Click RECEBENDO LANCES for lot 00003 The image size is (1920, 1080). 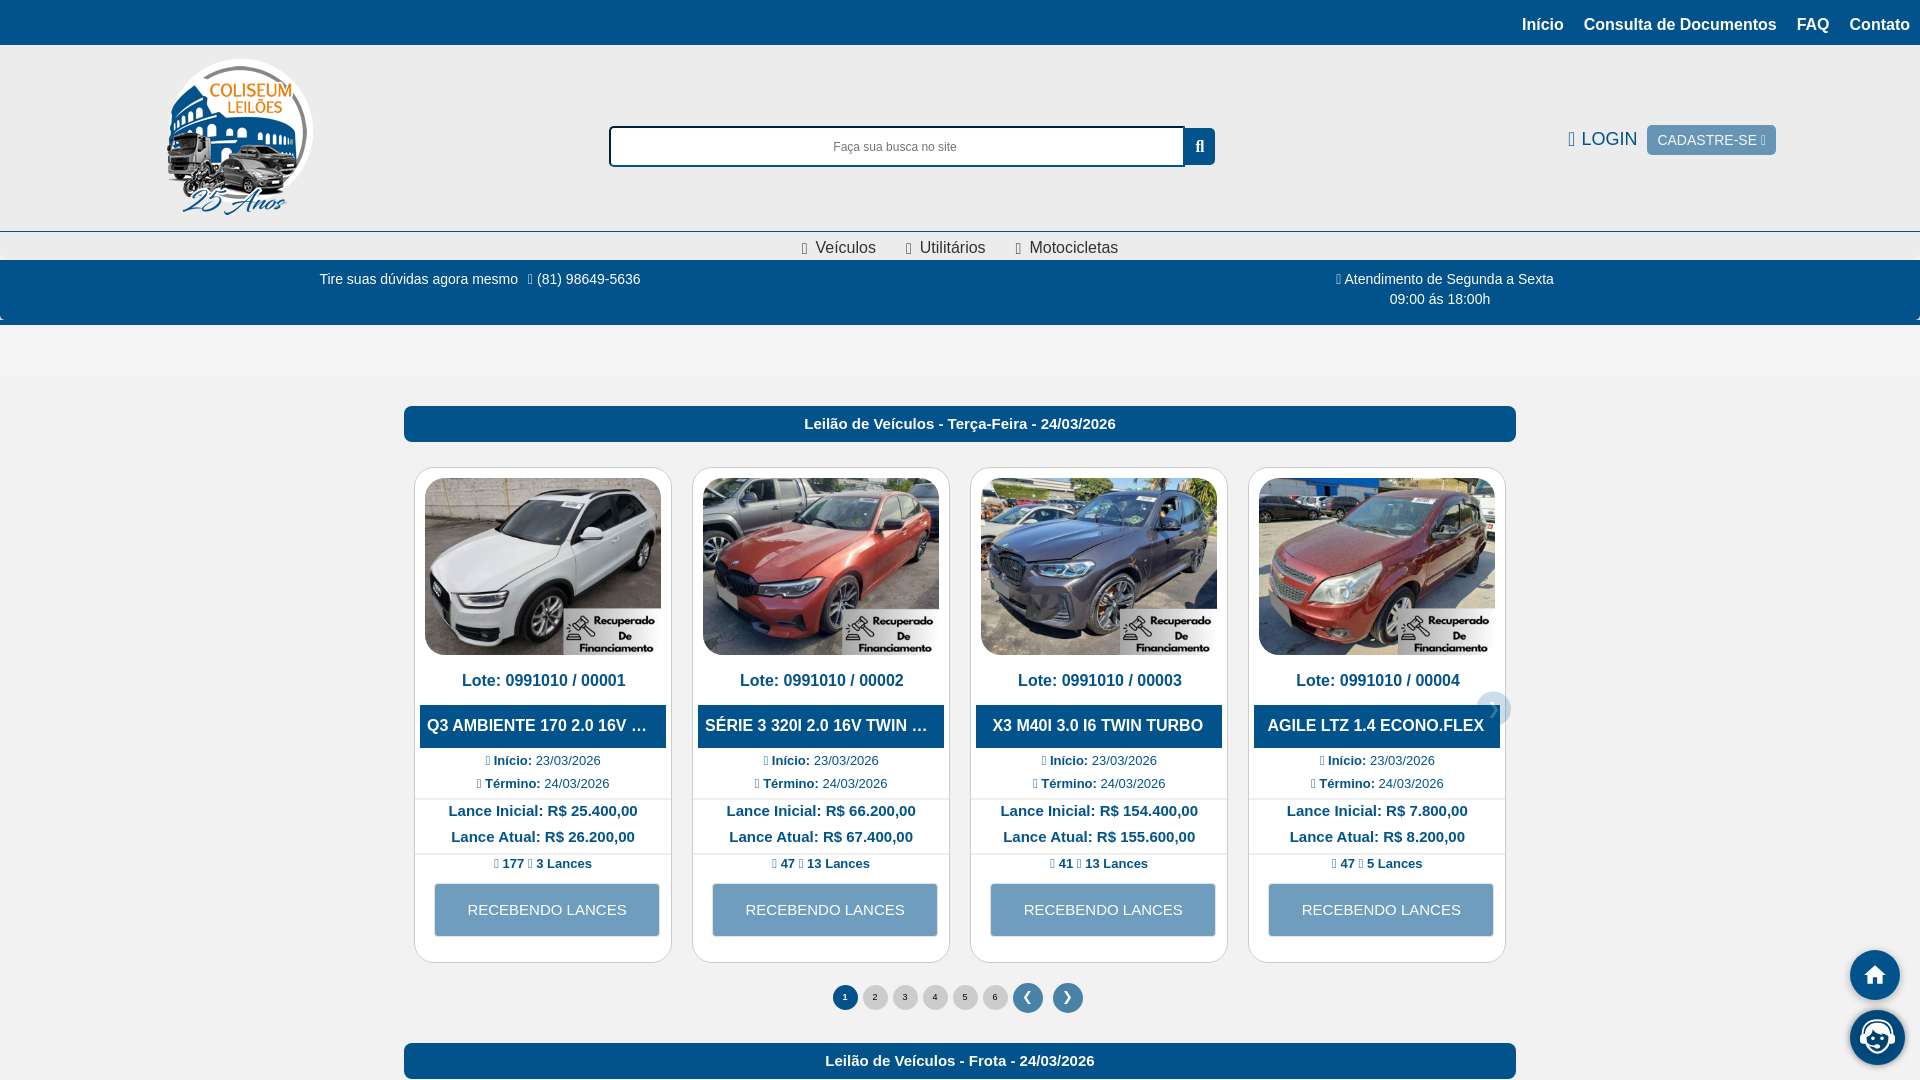[x=1103, y=910]
